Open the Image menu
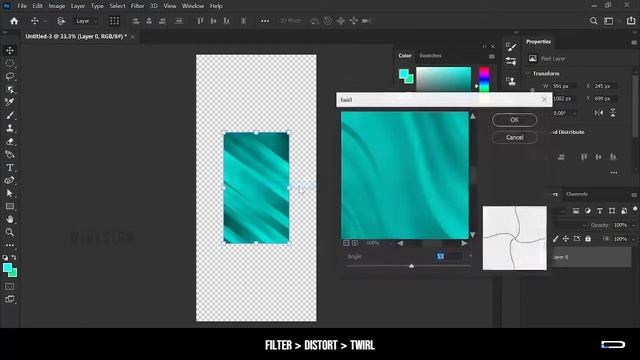 (x=57, y=6)
